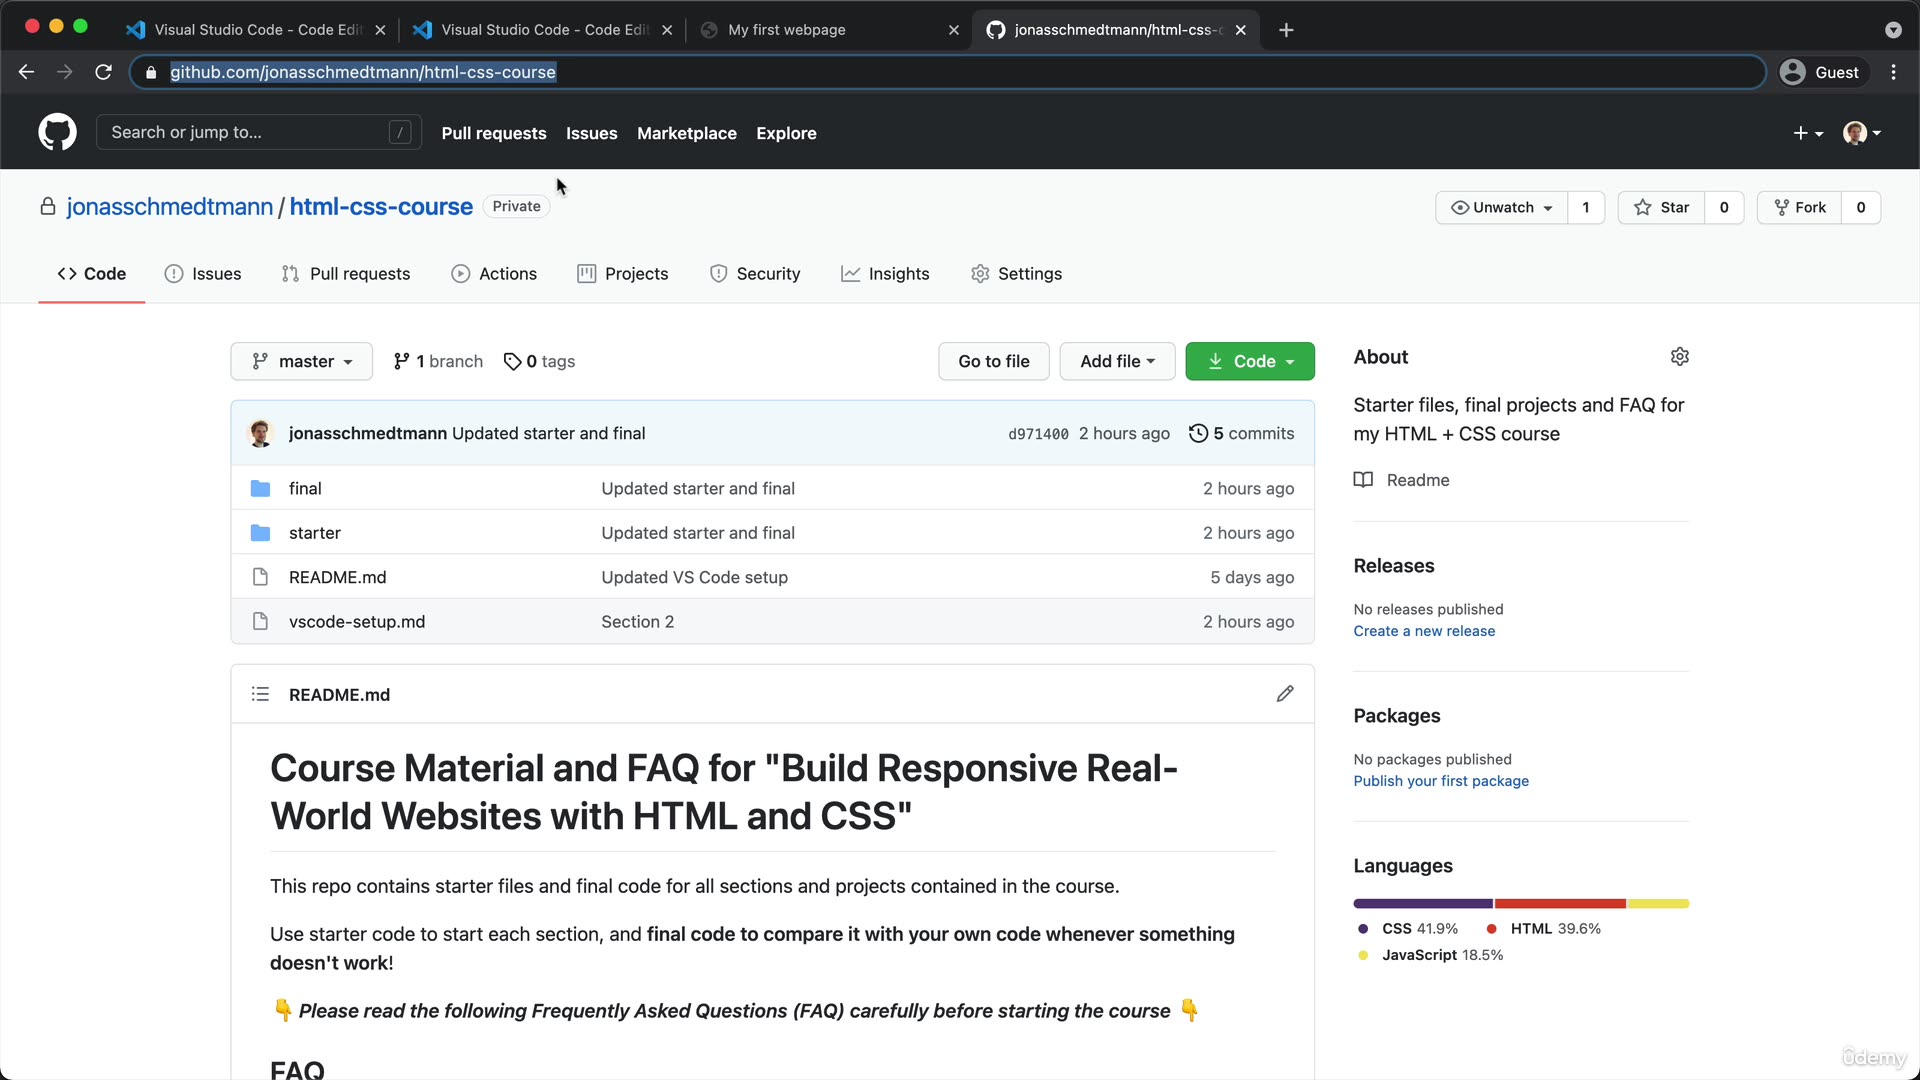This screenshot has height=1080, width=1920.
Task: Click the CSS segment of languages bar
Action: [1422, 903]
